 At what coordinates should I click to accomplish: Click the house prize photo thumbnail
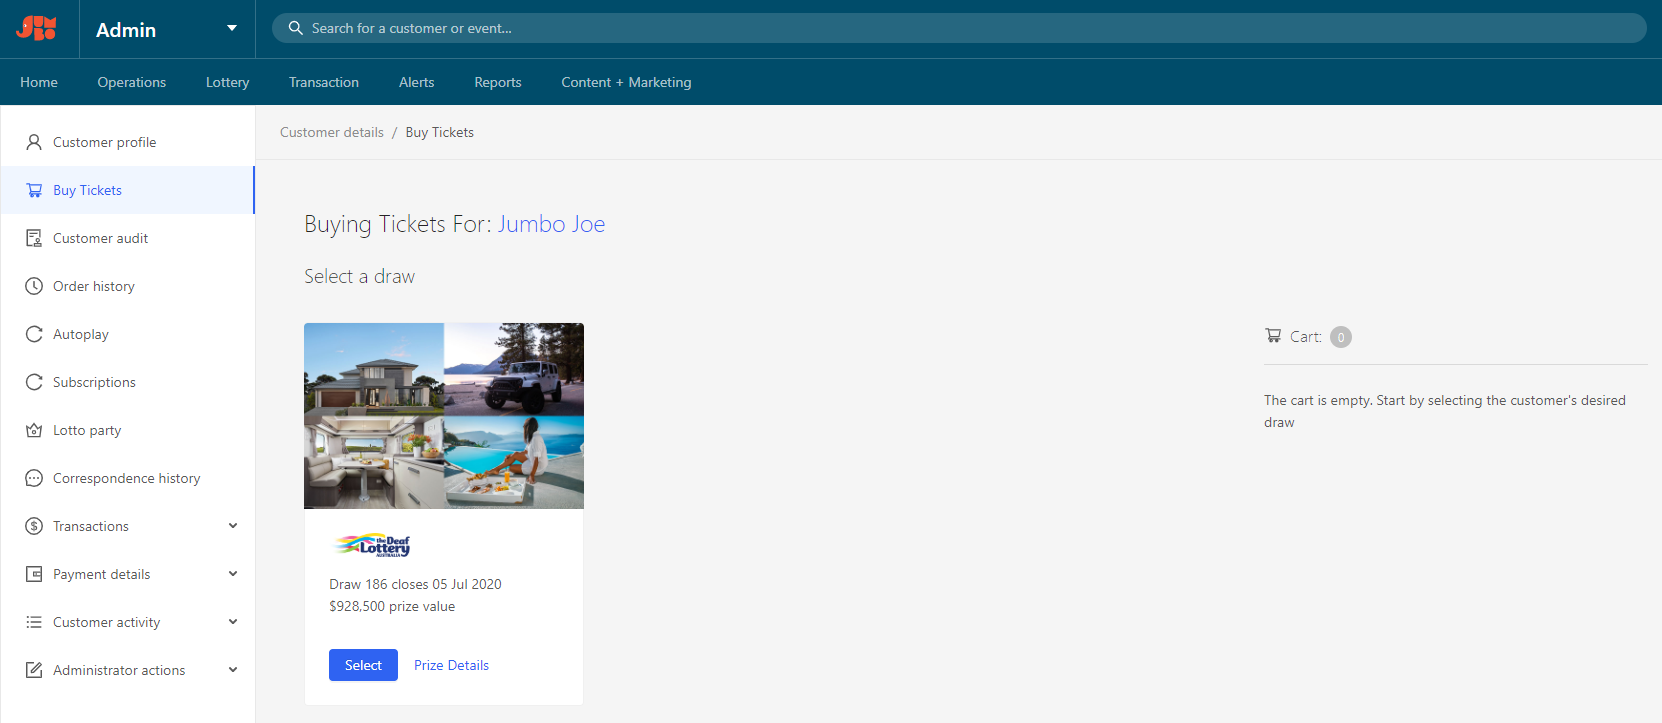374,369
